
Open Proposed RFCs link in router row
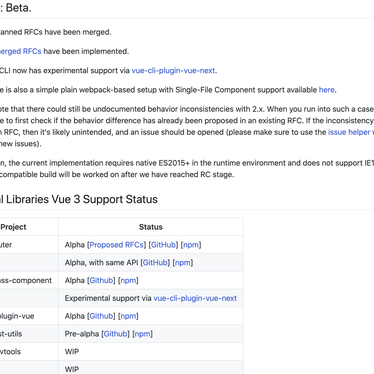(116, 245)
